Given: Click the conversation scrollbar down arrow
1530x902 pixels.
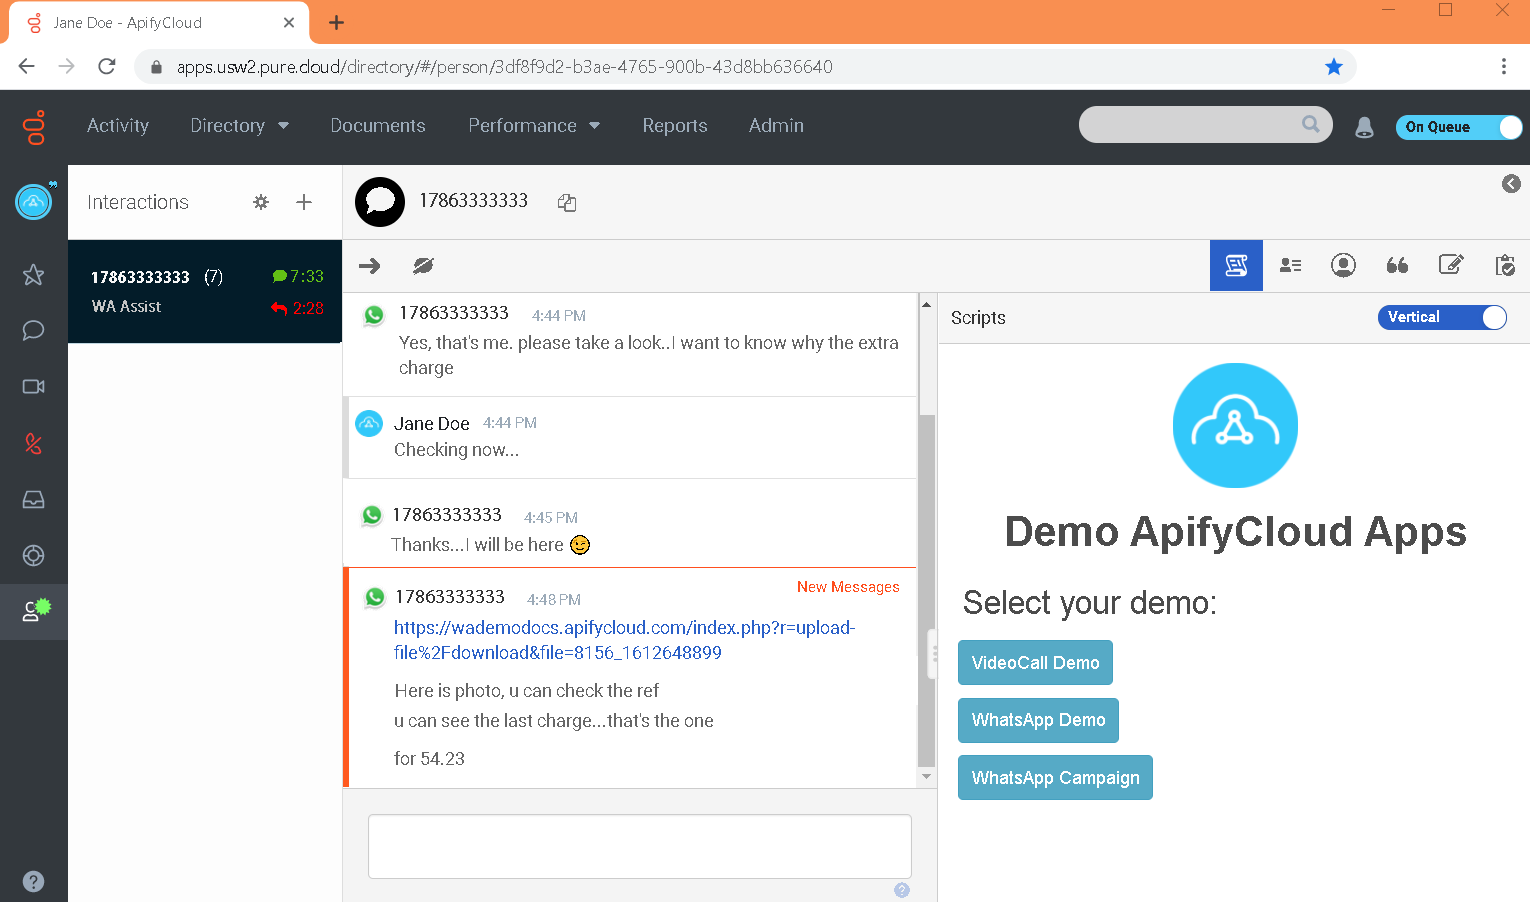Looking at the screenshot, I should click(x=926, y=776).
